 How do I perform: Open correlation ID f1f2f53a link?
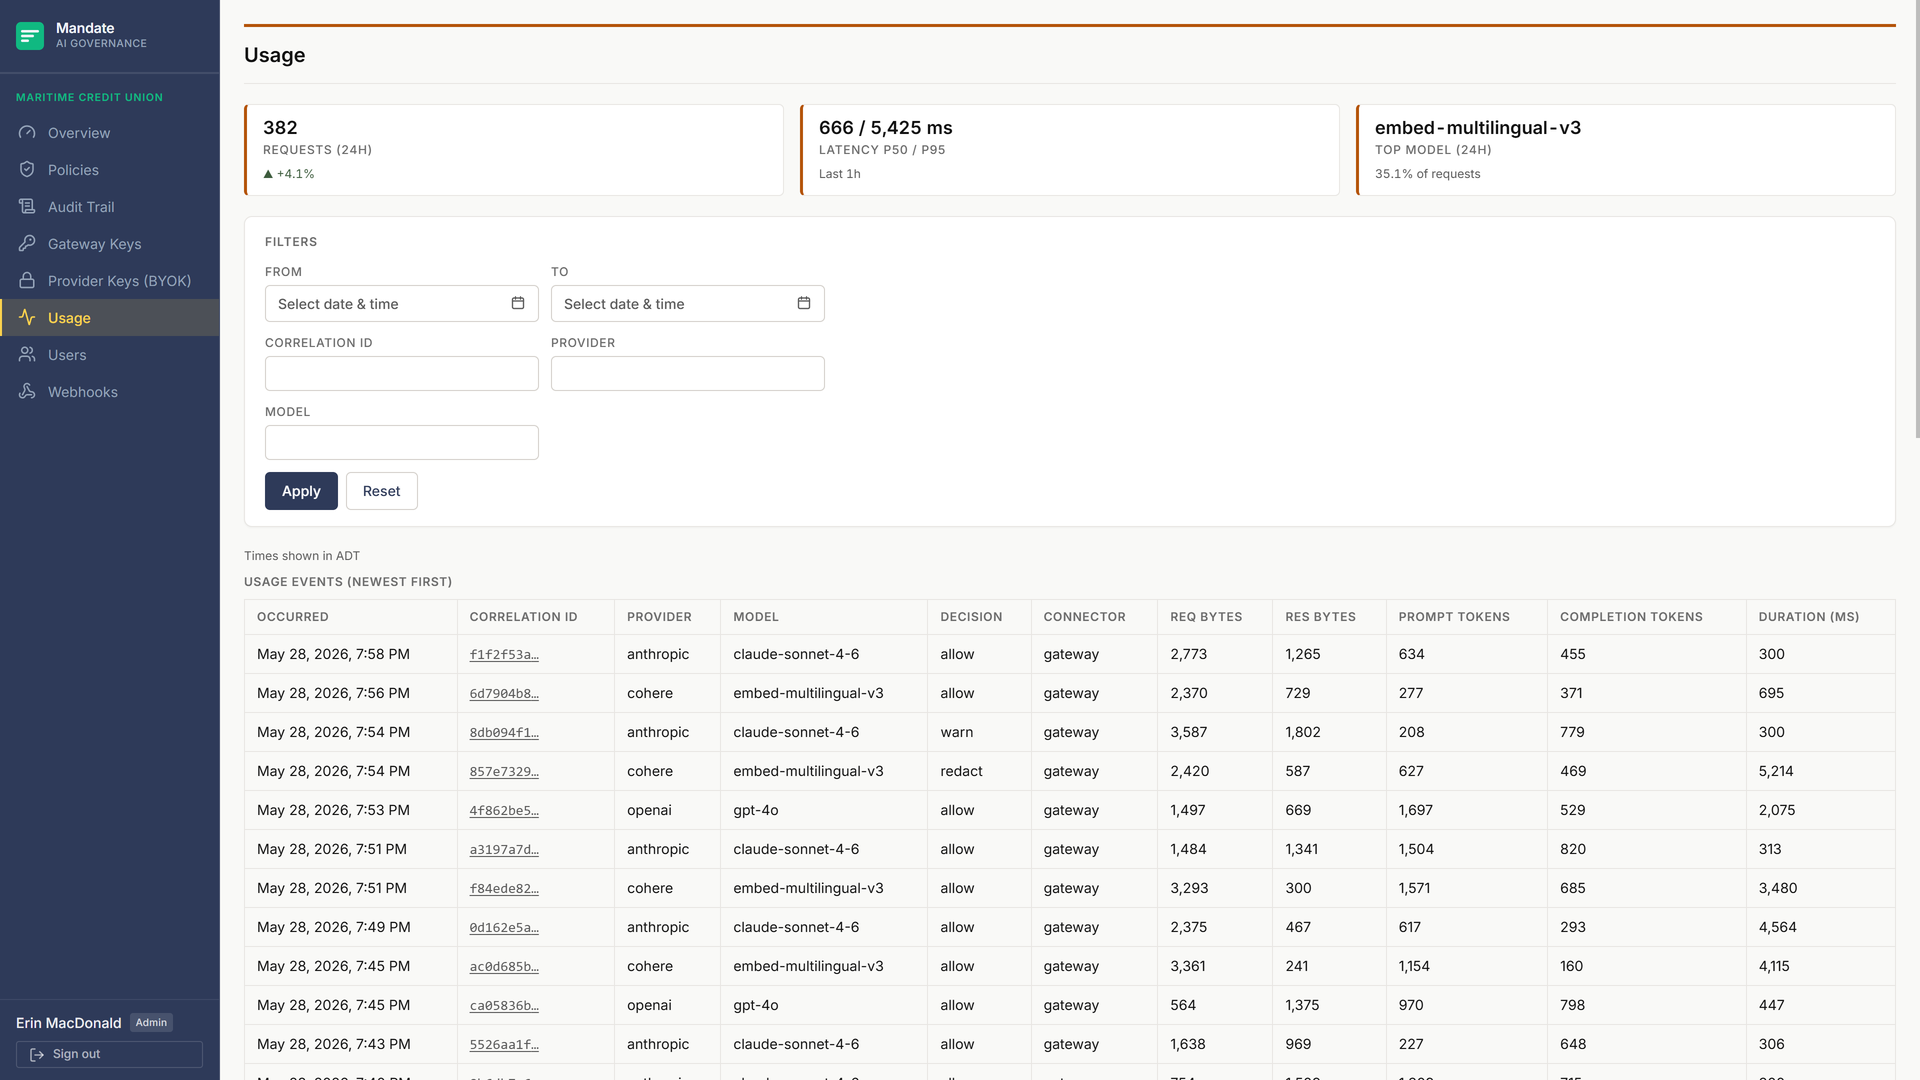tap(504, 655)
